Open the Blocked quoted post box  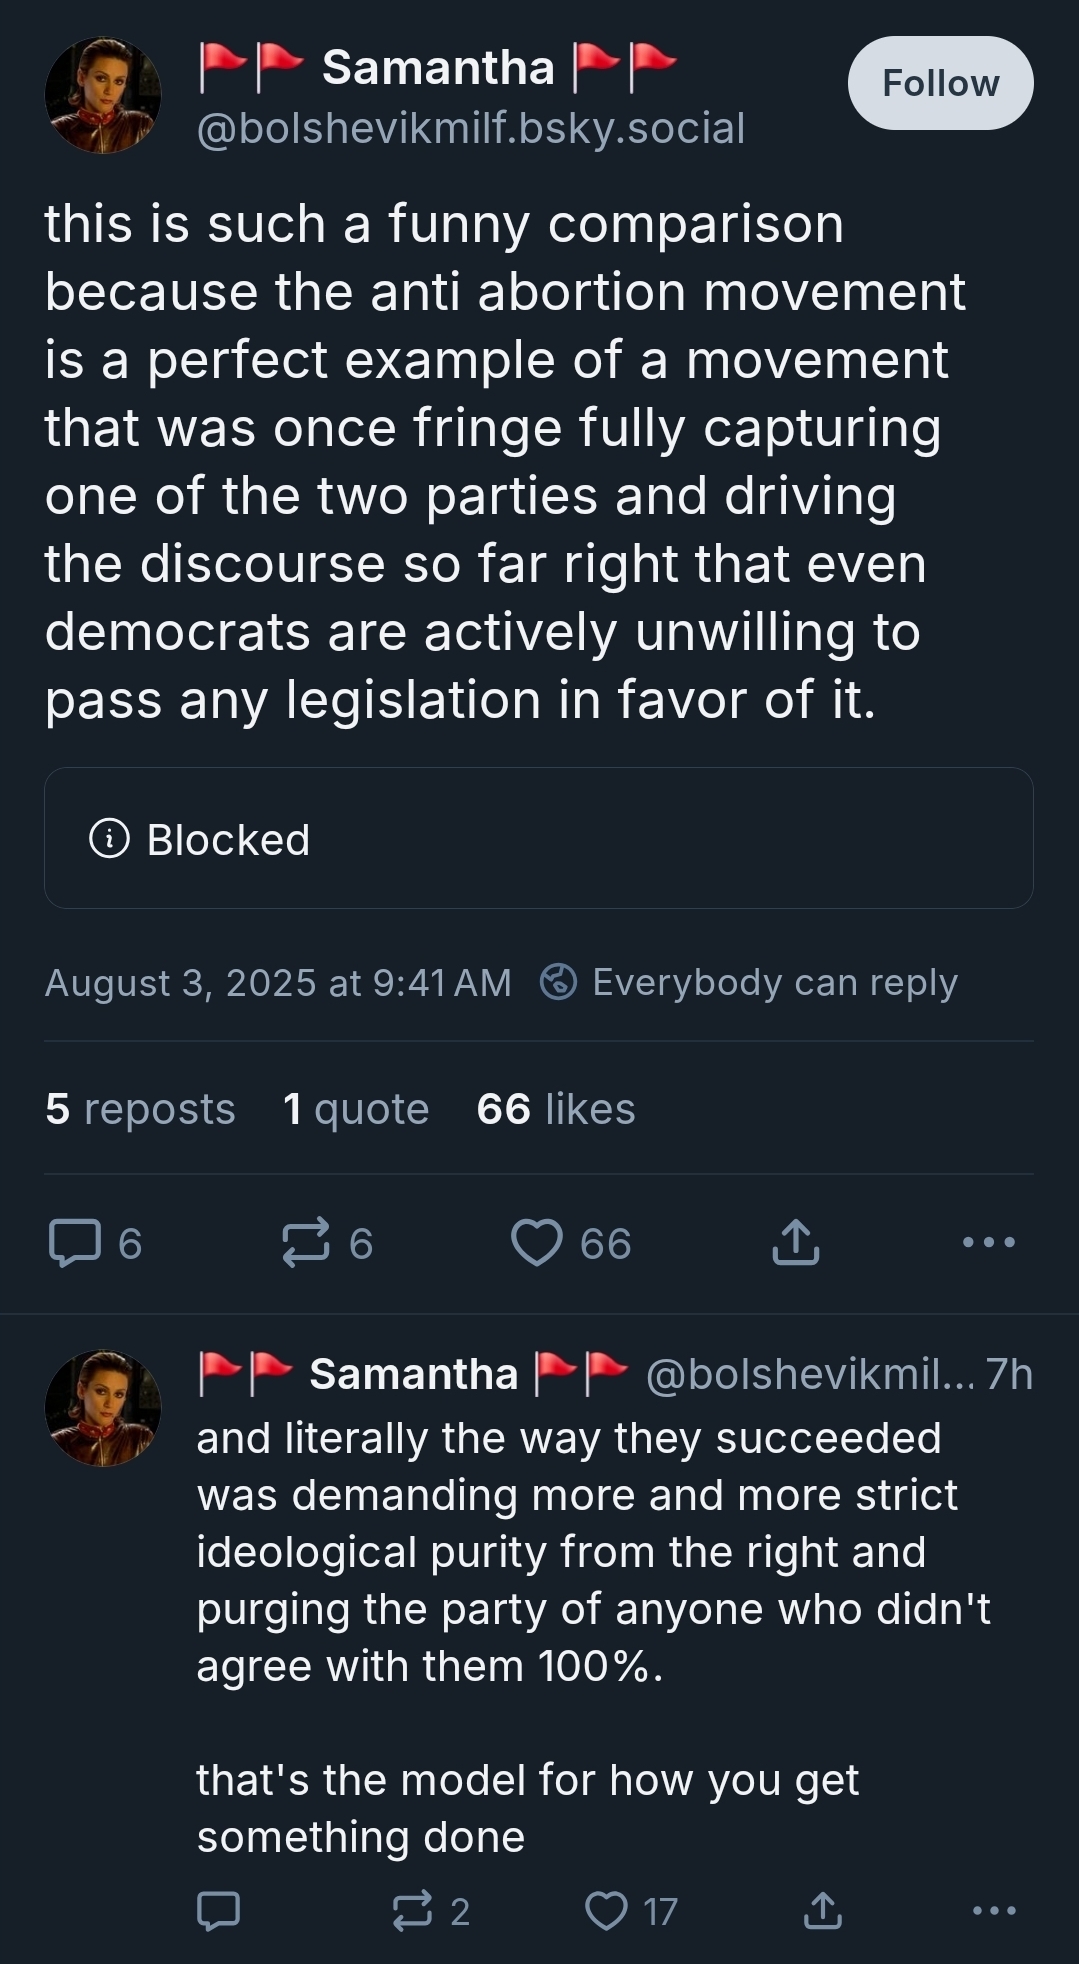click(x=538, y=838)
